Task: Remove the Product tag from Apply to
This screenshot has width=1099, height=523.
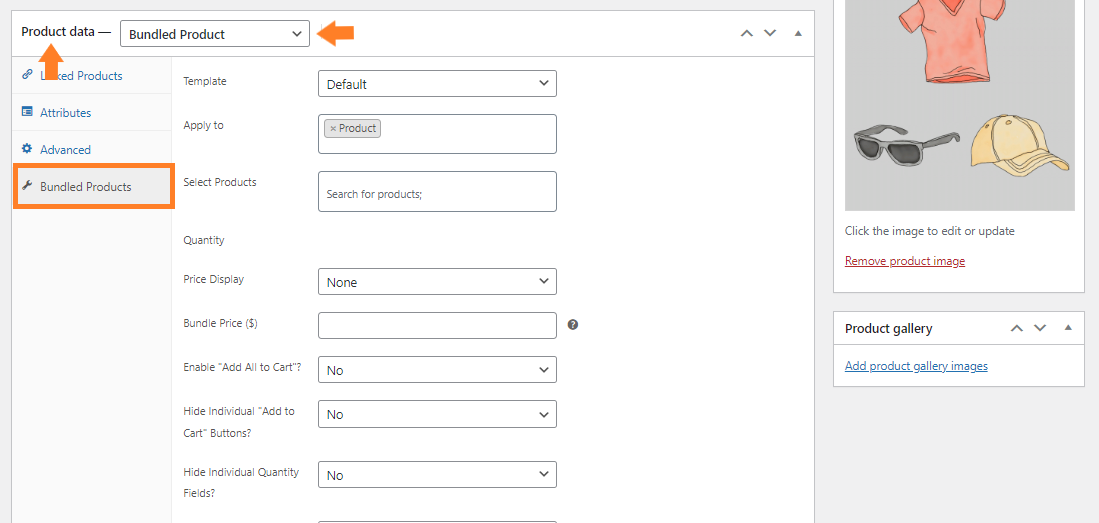Action: pos(333,128)
